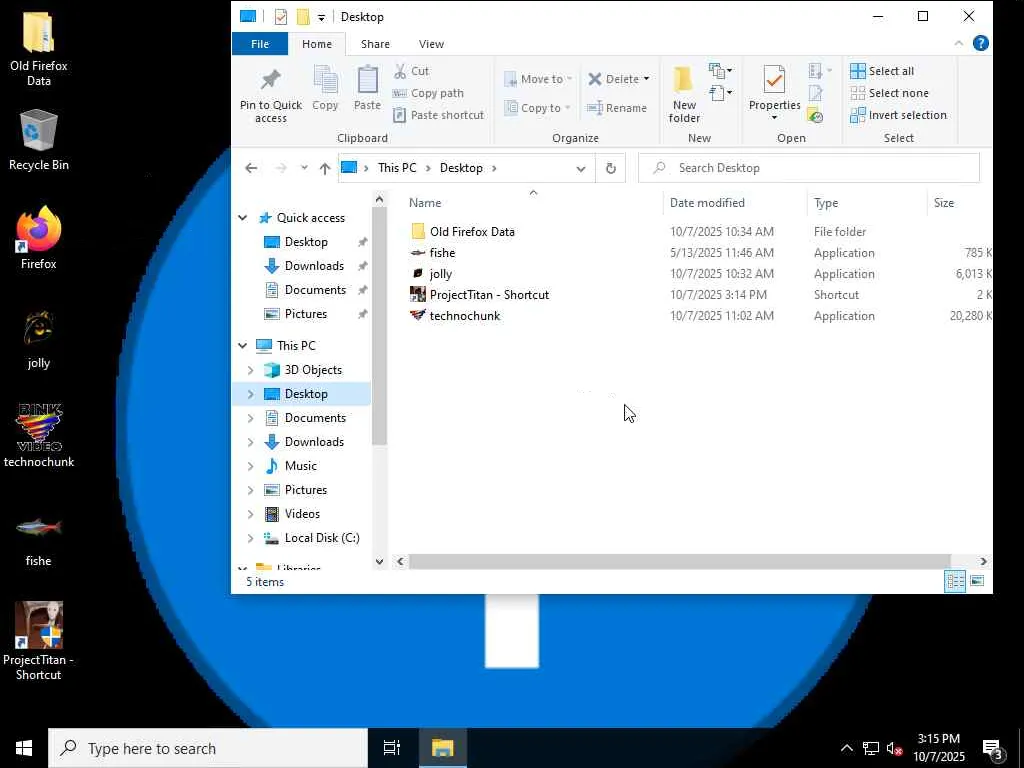Click the quick access Properties checkmark icon

(x=281, y=17)
